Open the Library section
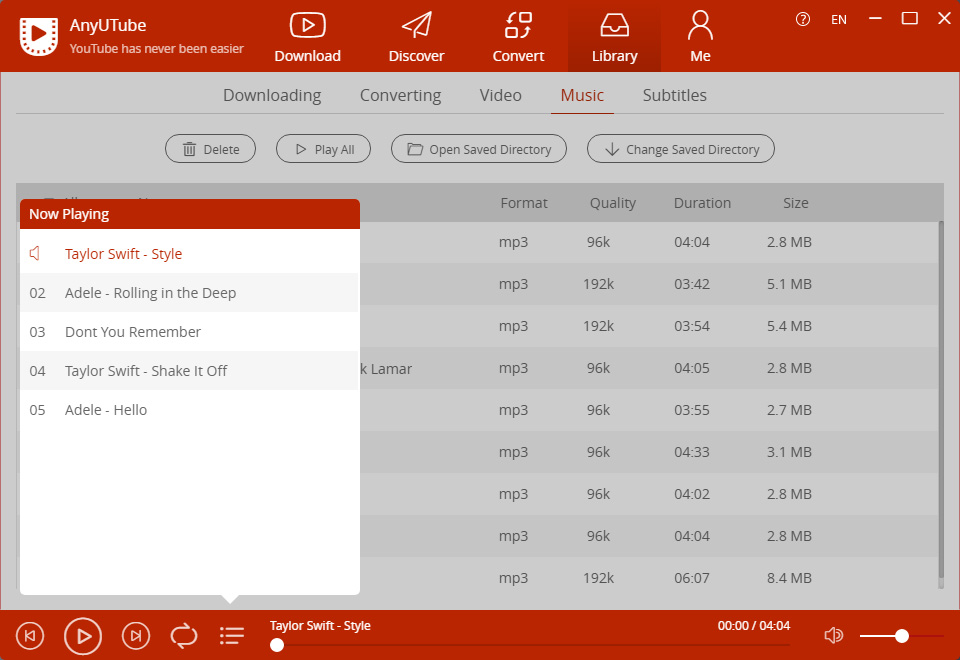960x660 pixels. 614,37
